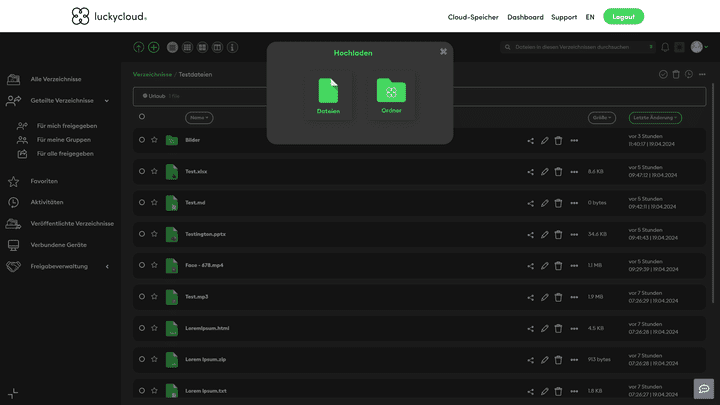Open more options for Test.mp3
Image resolution: width=720 pixels, height=405 pixels.
[574, 297]
